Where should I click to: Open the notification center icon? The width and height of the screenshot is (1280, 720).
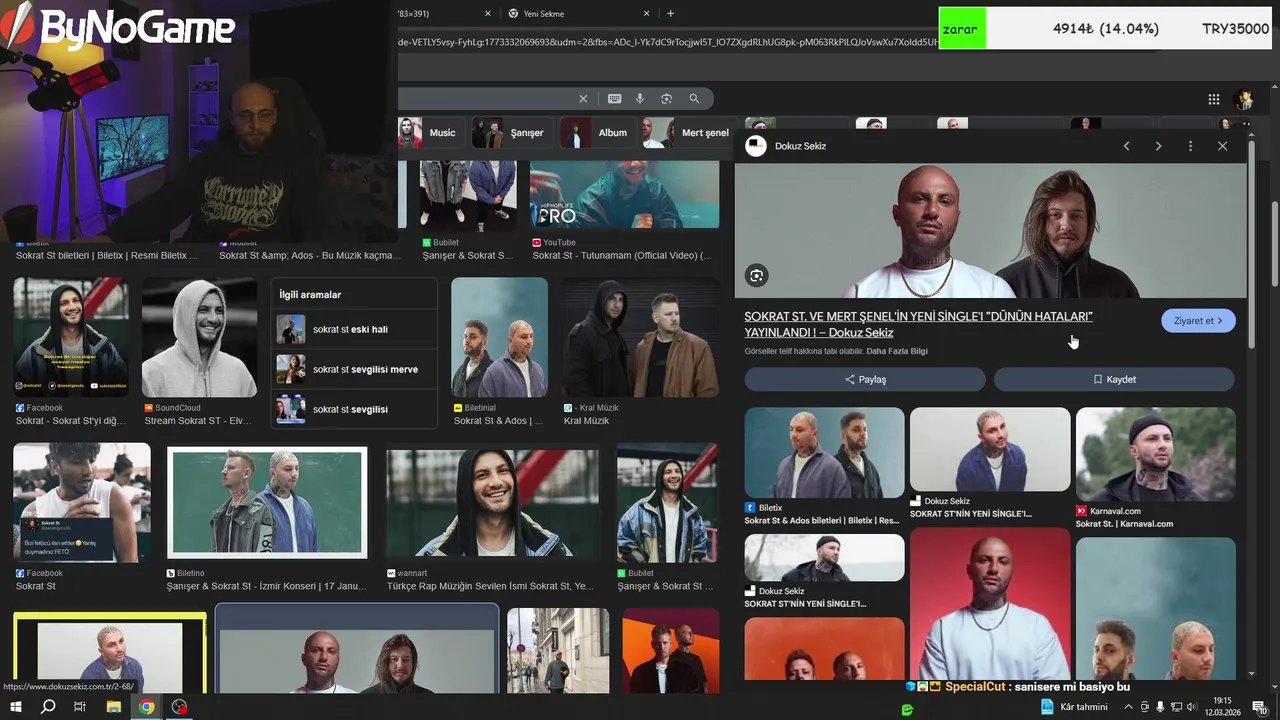(x=1260, y=707)
